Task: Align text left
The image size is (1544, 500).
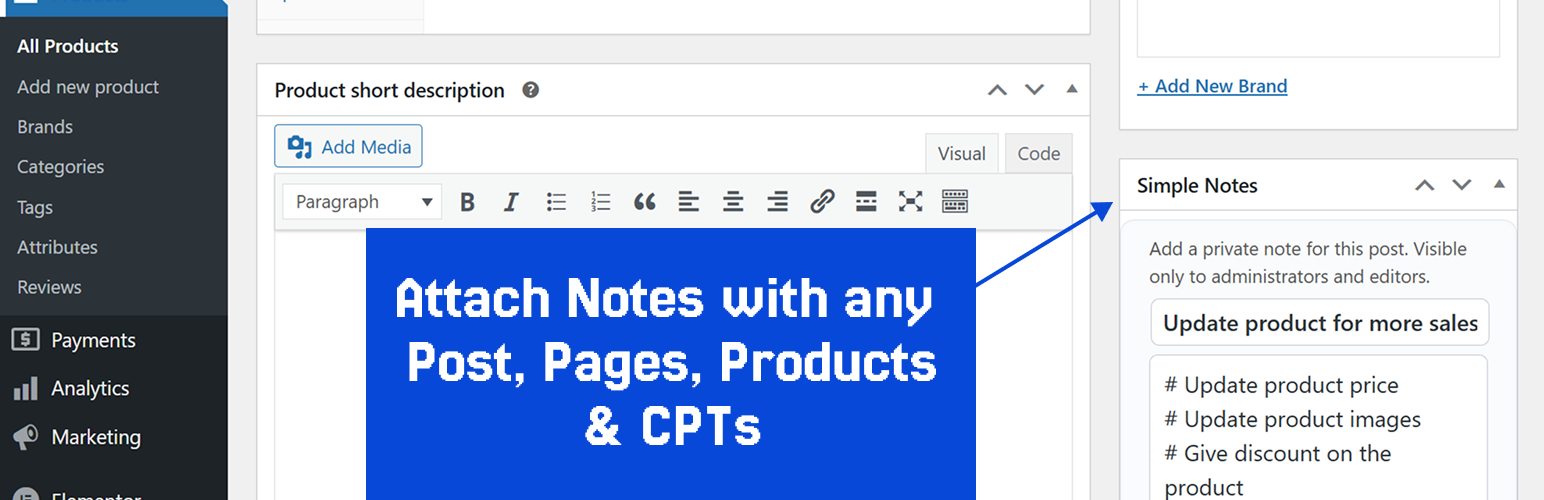Action: 689,202
